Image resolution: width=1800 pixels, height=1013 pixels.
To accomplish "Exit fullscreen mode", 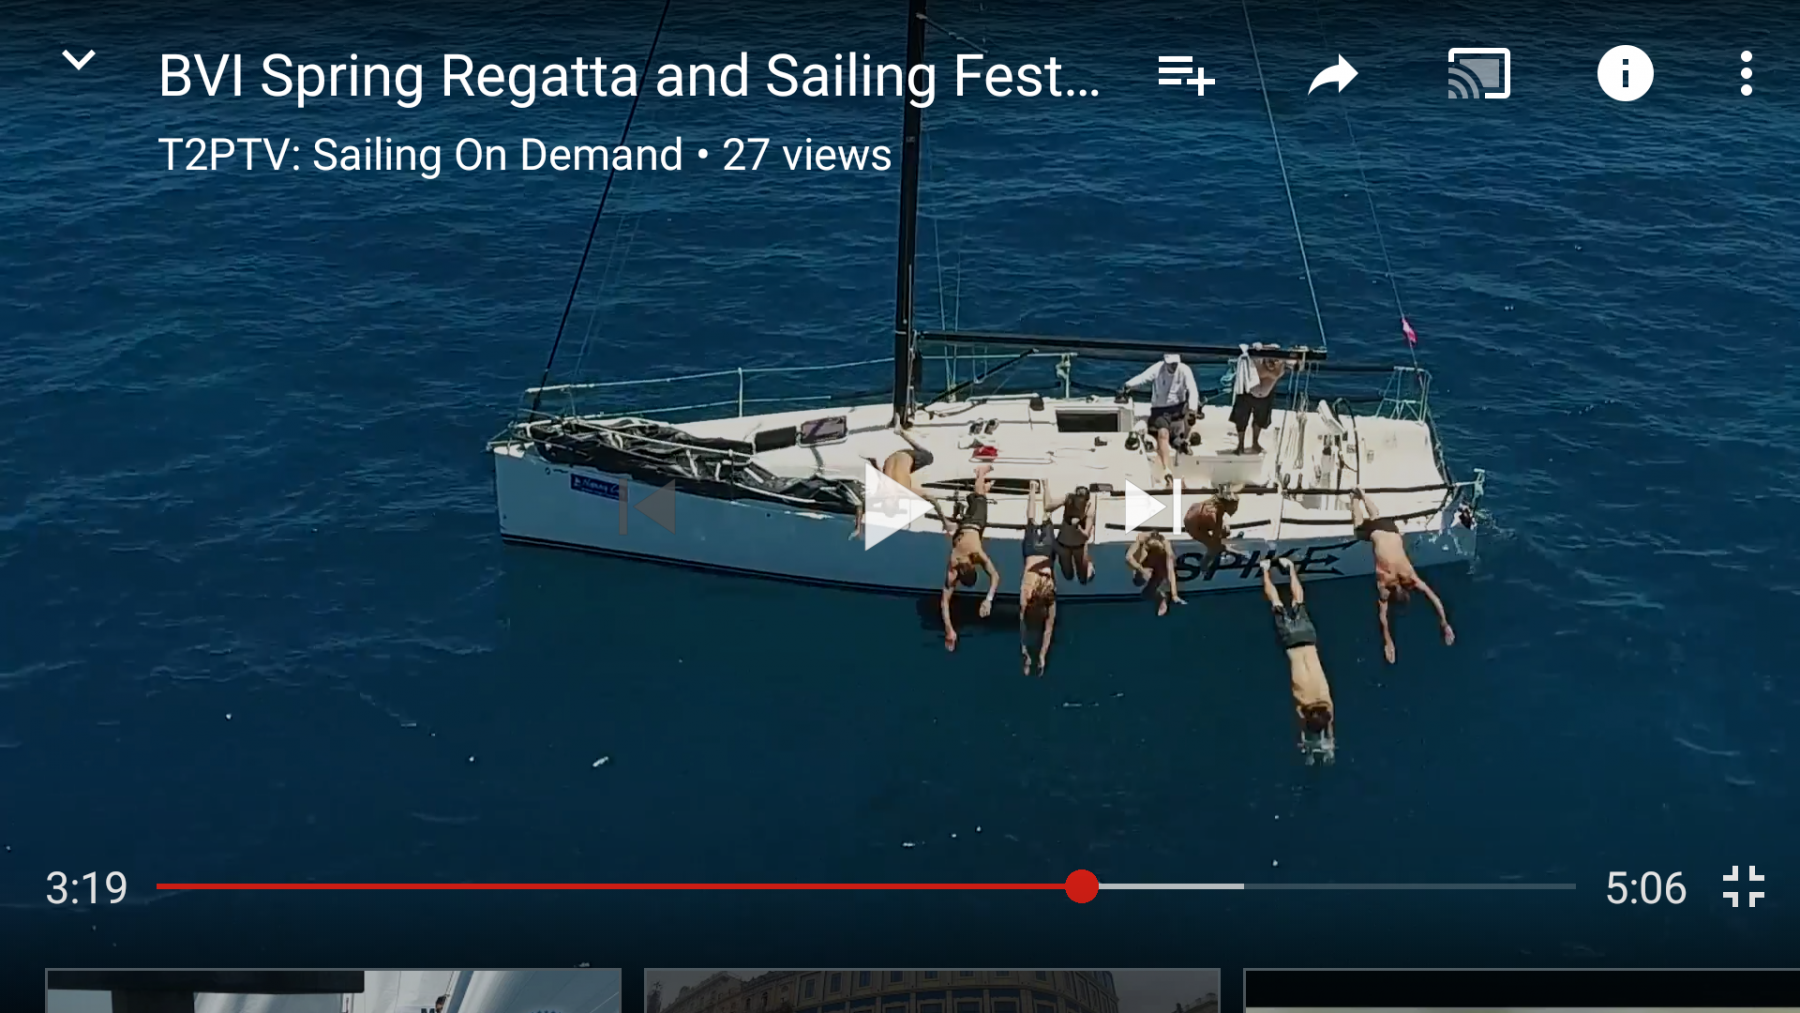I will (x=1743, y=887).
